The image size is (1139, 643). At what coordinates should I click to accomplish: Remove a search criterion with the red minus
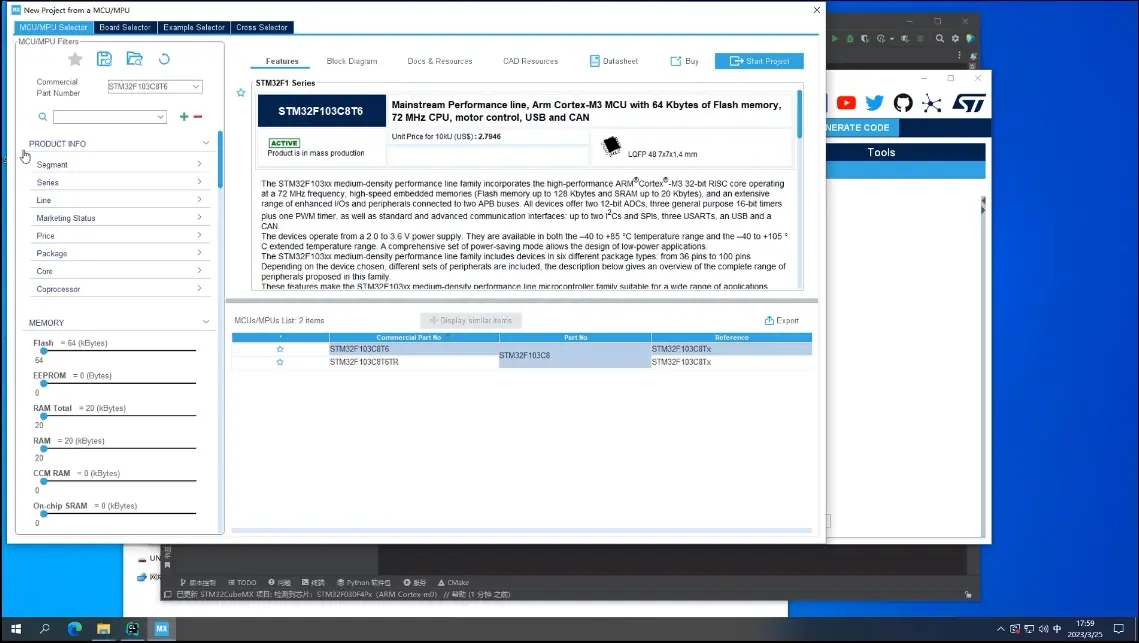(198, 116)
